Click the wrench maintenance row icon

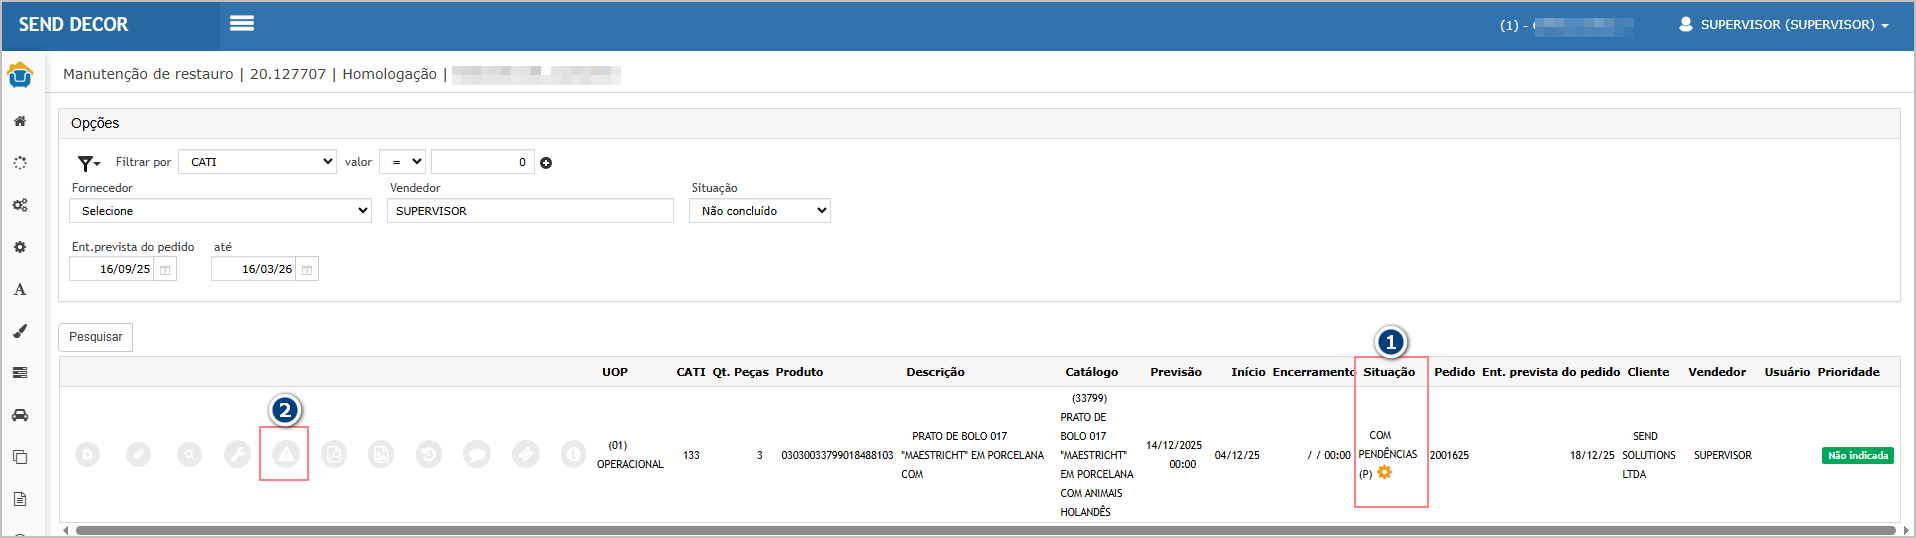coord(237,455)
